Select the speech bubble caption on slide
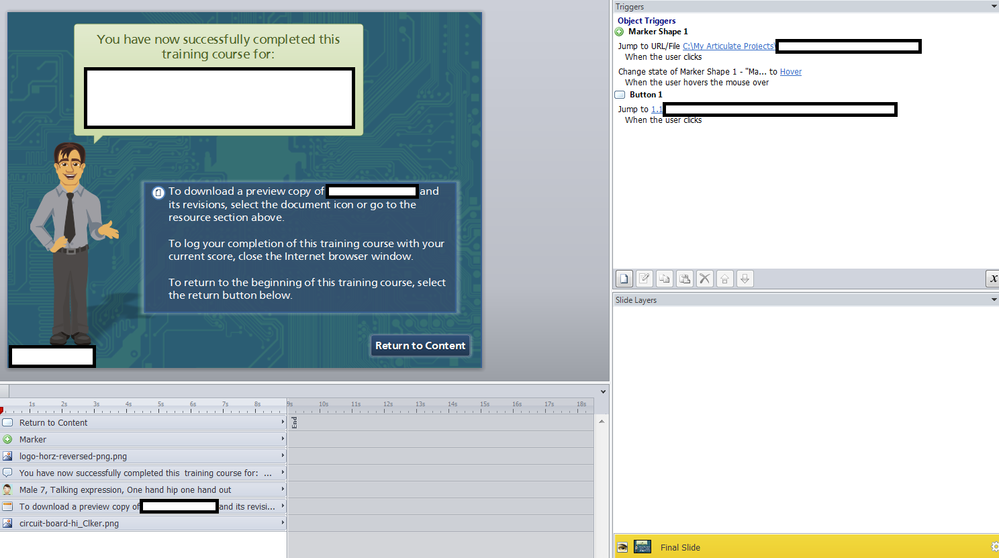Viewport: 999px width, 558px height. coord(219,82)
